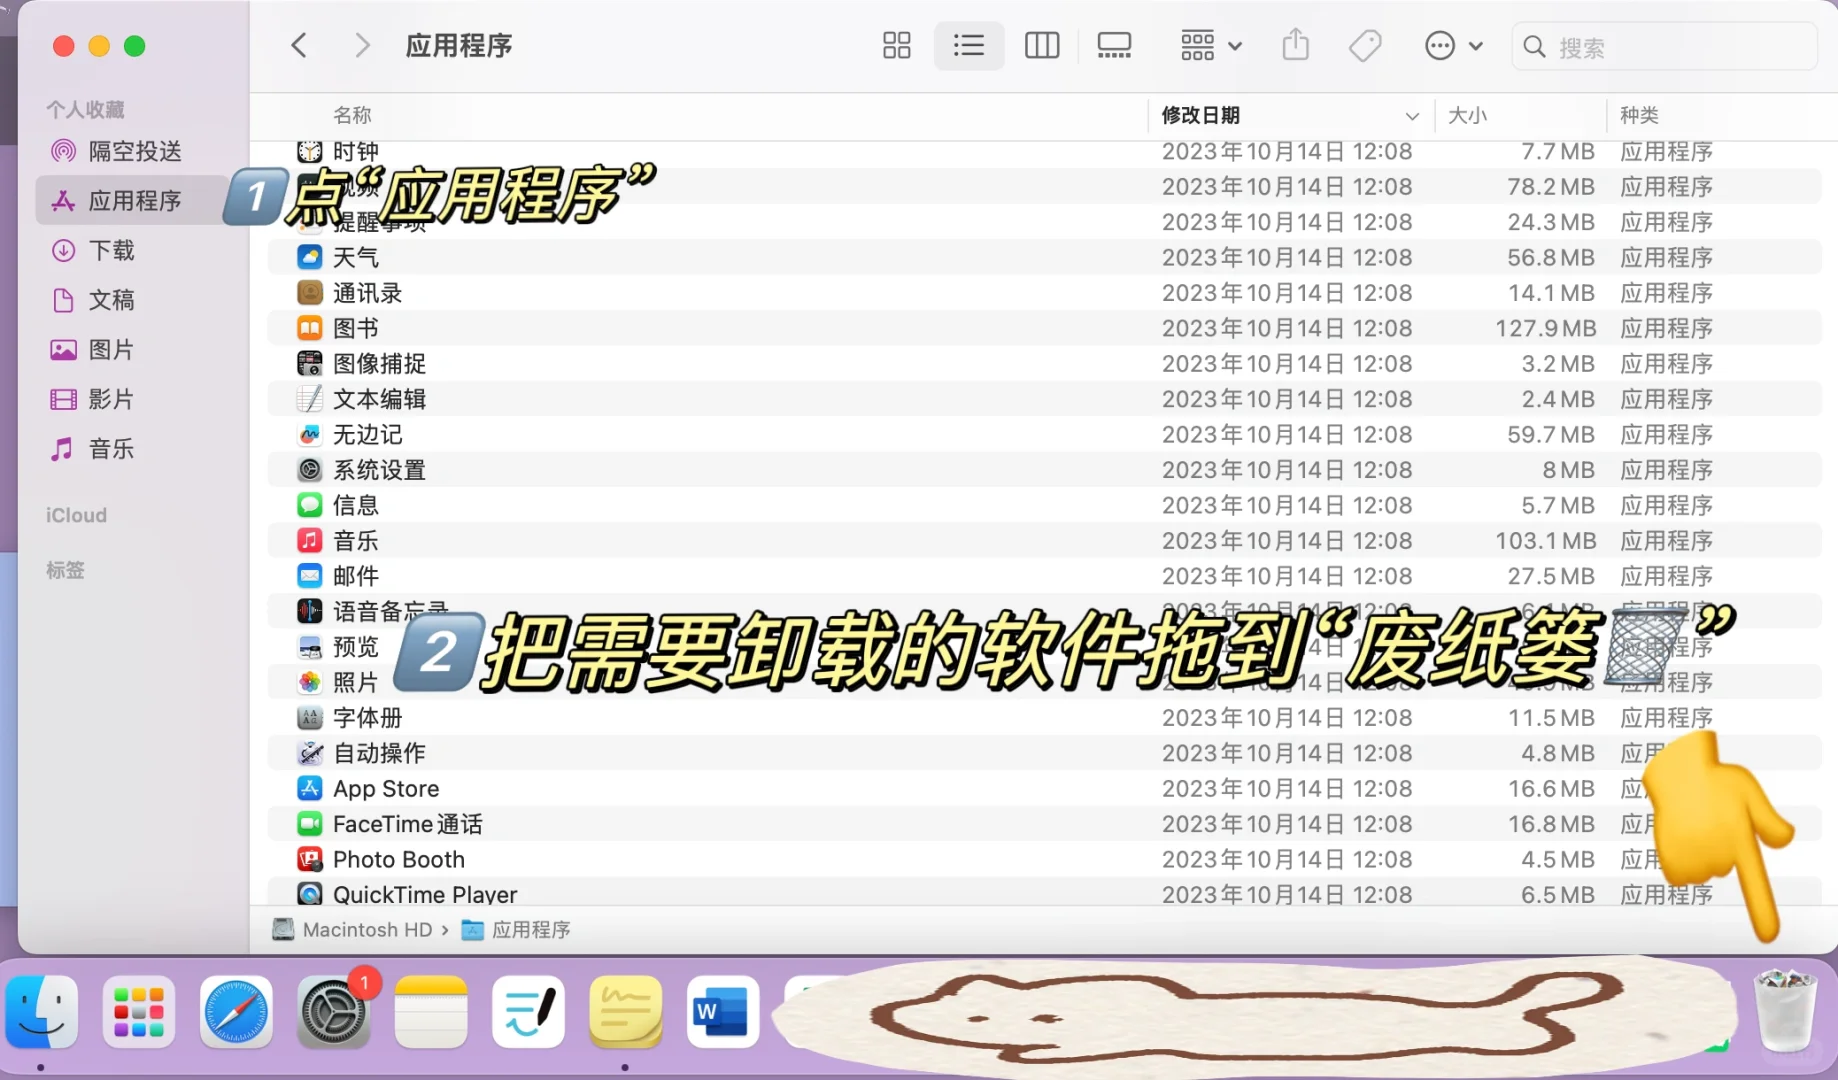This screenshot has height=1080, width=1838.
Task: Sort files by the 大小 column
Action: 1468,116
